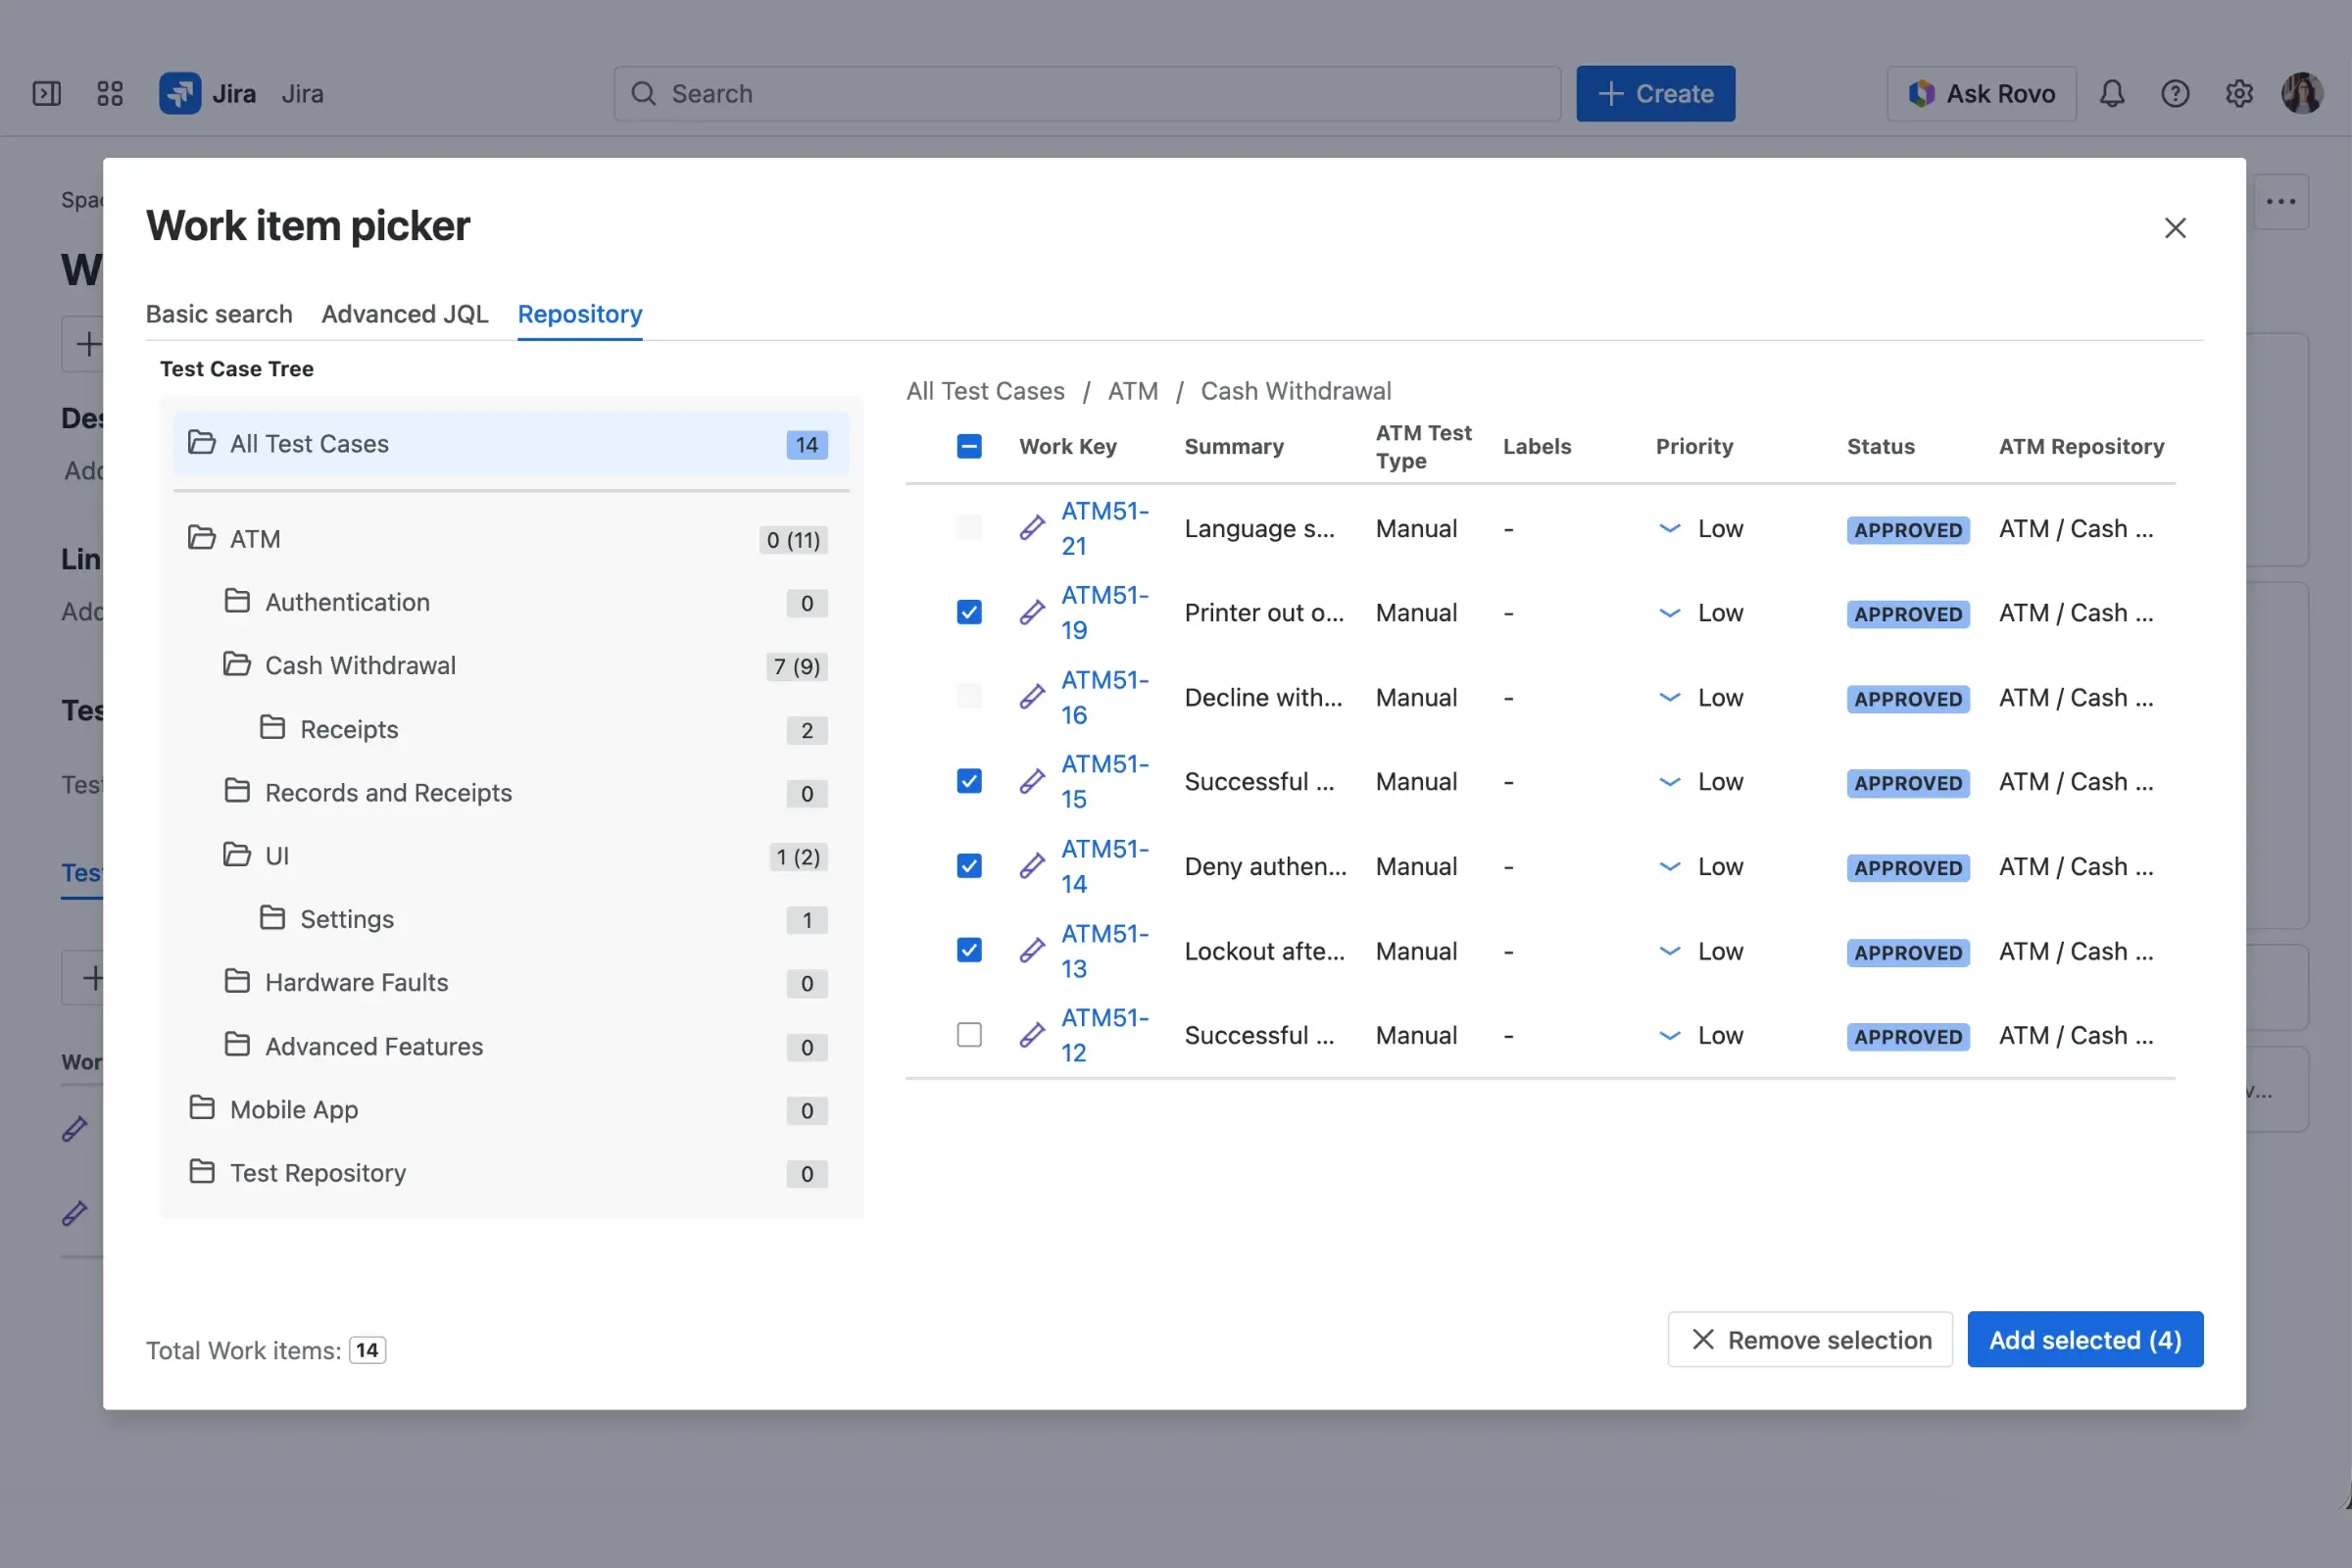
Task: Open the priority dropdown for ATM51-21
Action: point(1668,527)
